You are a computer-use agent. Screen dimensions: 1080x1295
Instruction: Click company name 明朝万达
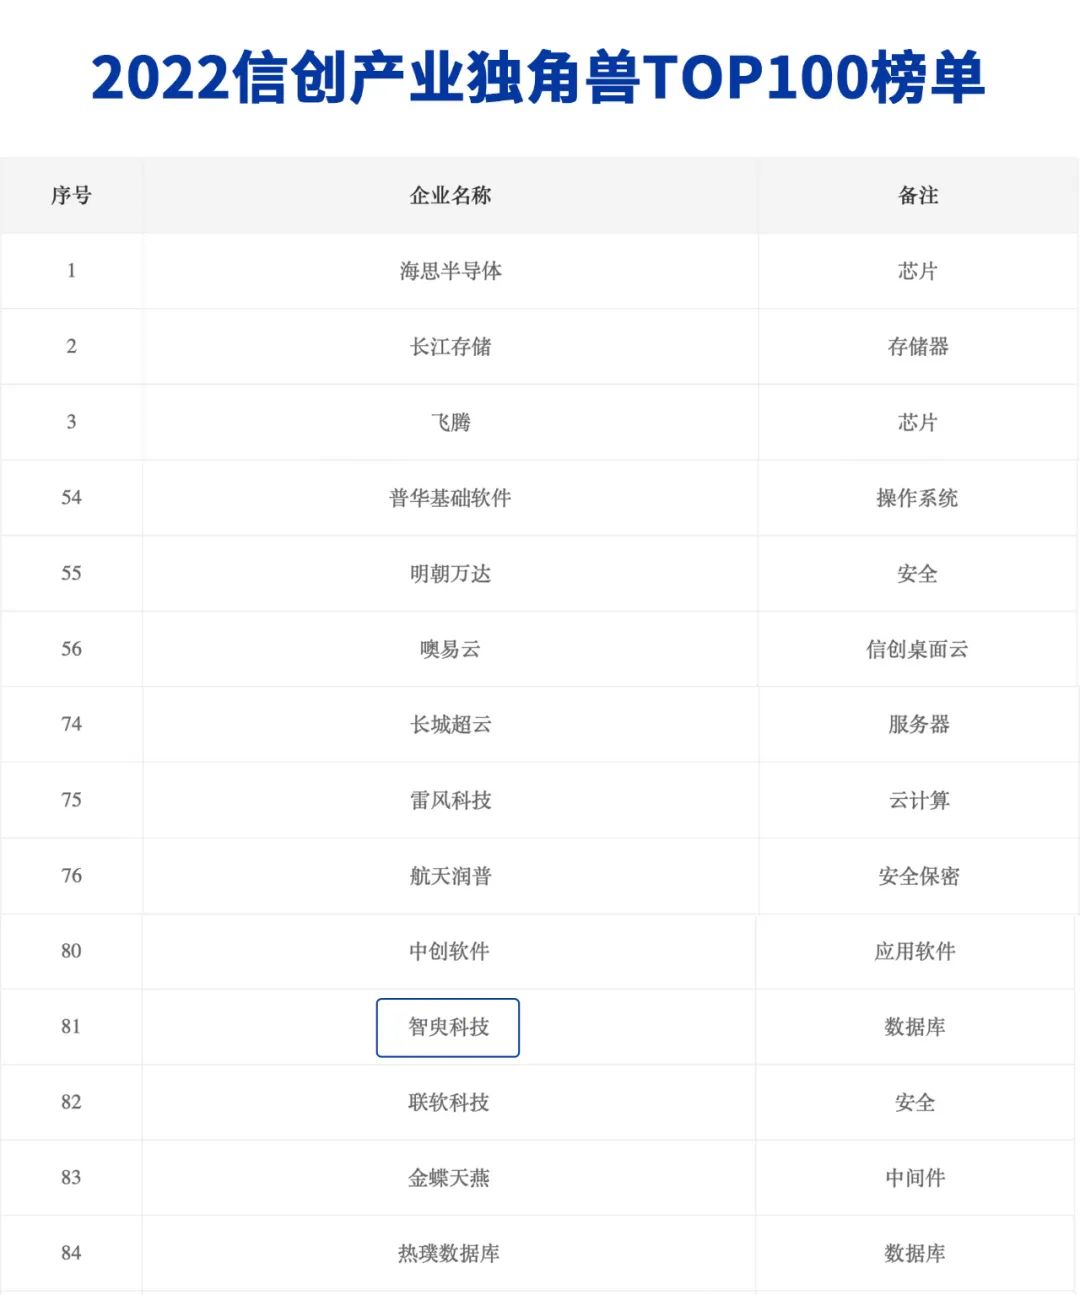(x=450, y=574)
